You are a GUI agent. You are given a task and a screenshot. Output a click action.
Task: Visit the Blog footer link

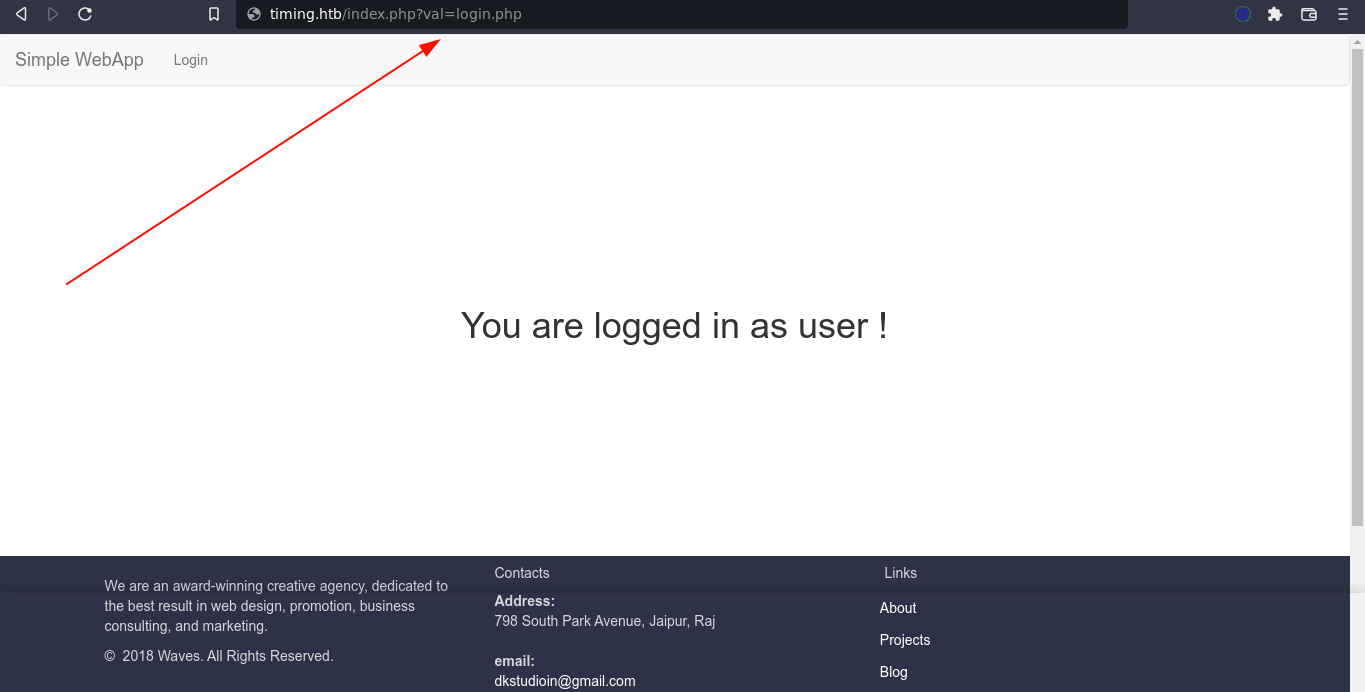[x=894, y=672]
